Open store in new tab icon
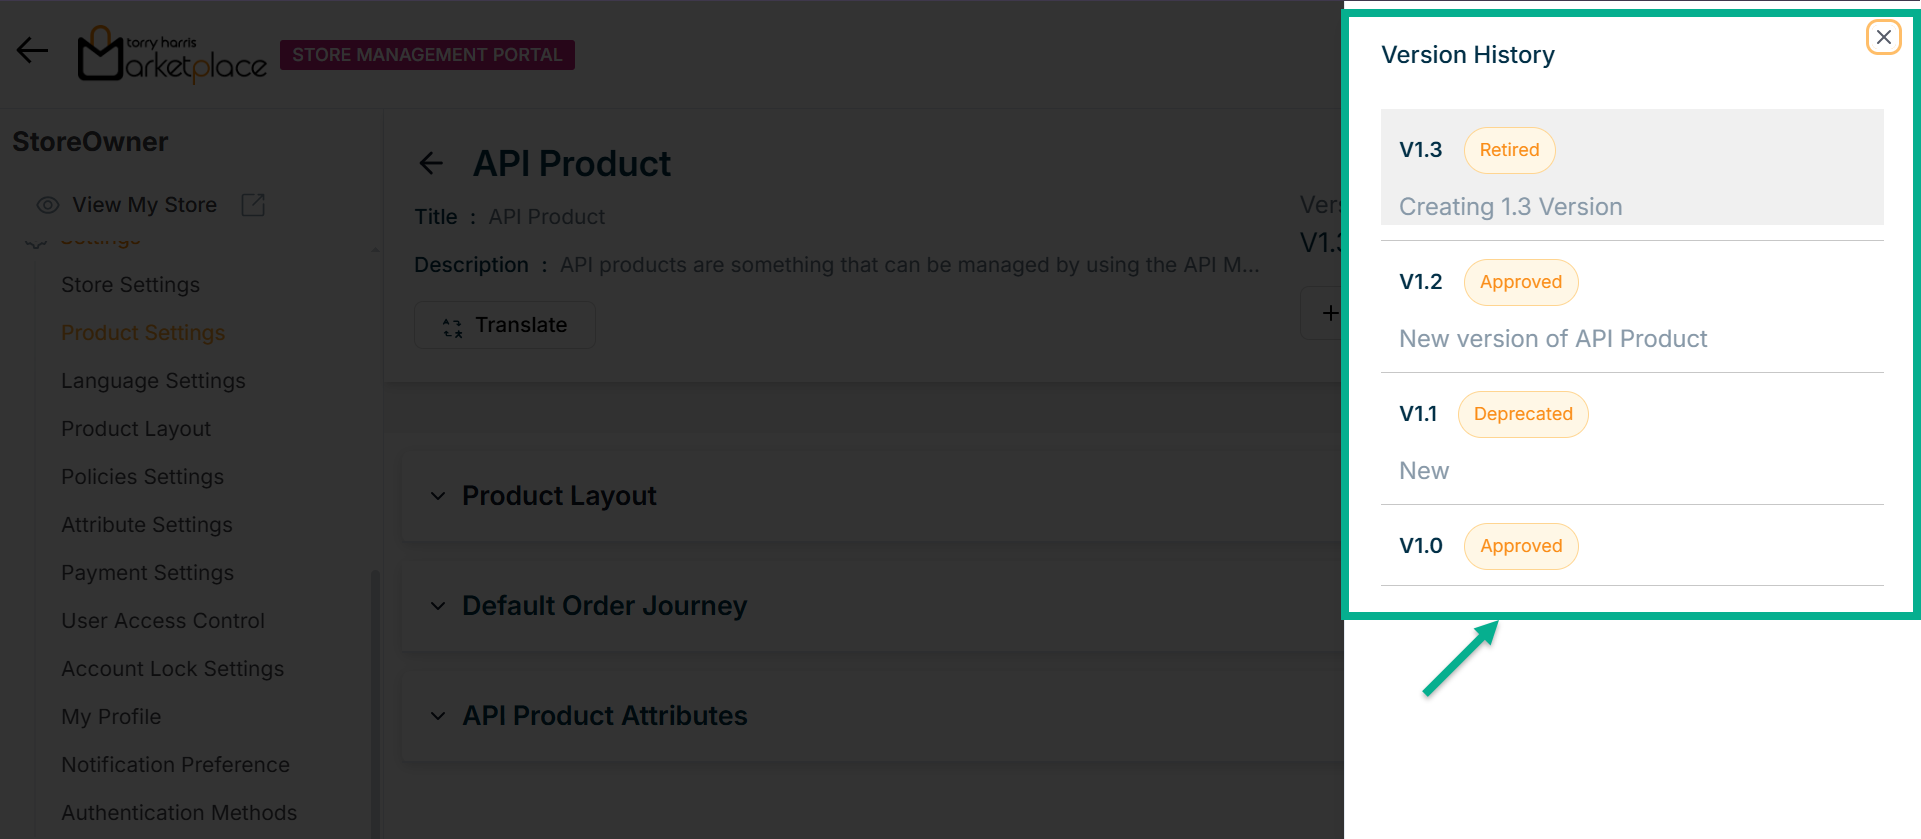This screenshot has height=839, width=1921. coord(253,205)
